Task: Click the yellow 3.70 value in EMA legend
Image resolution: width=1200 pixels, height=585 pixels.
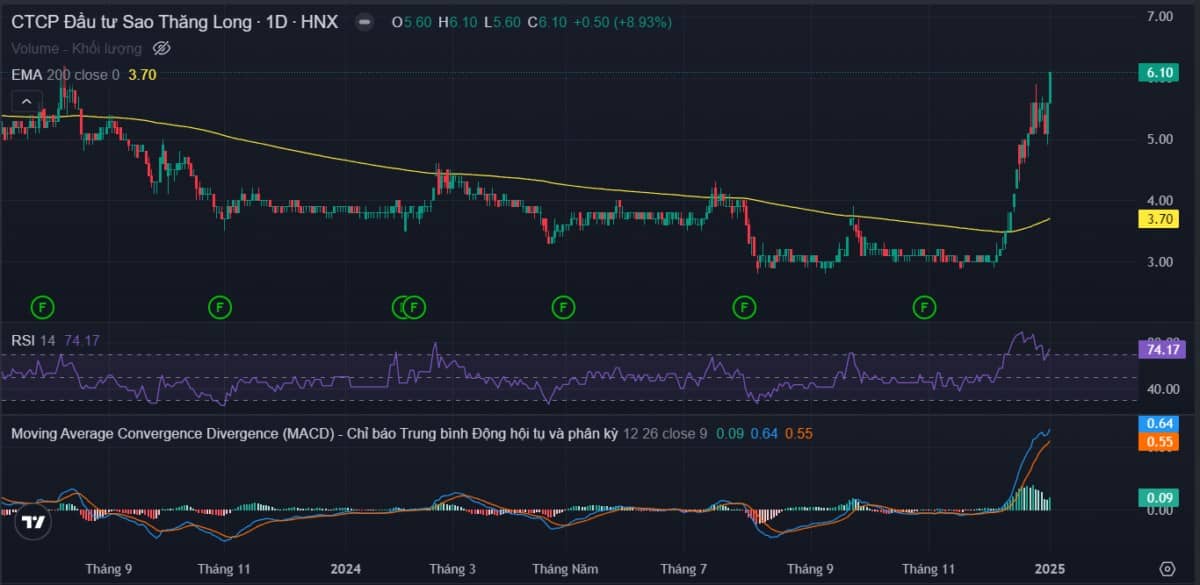Action: pos(142,74)
